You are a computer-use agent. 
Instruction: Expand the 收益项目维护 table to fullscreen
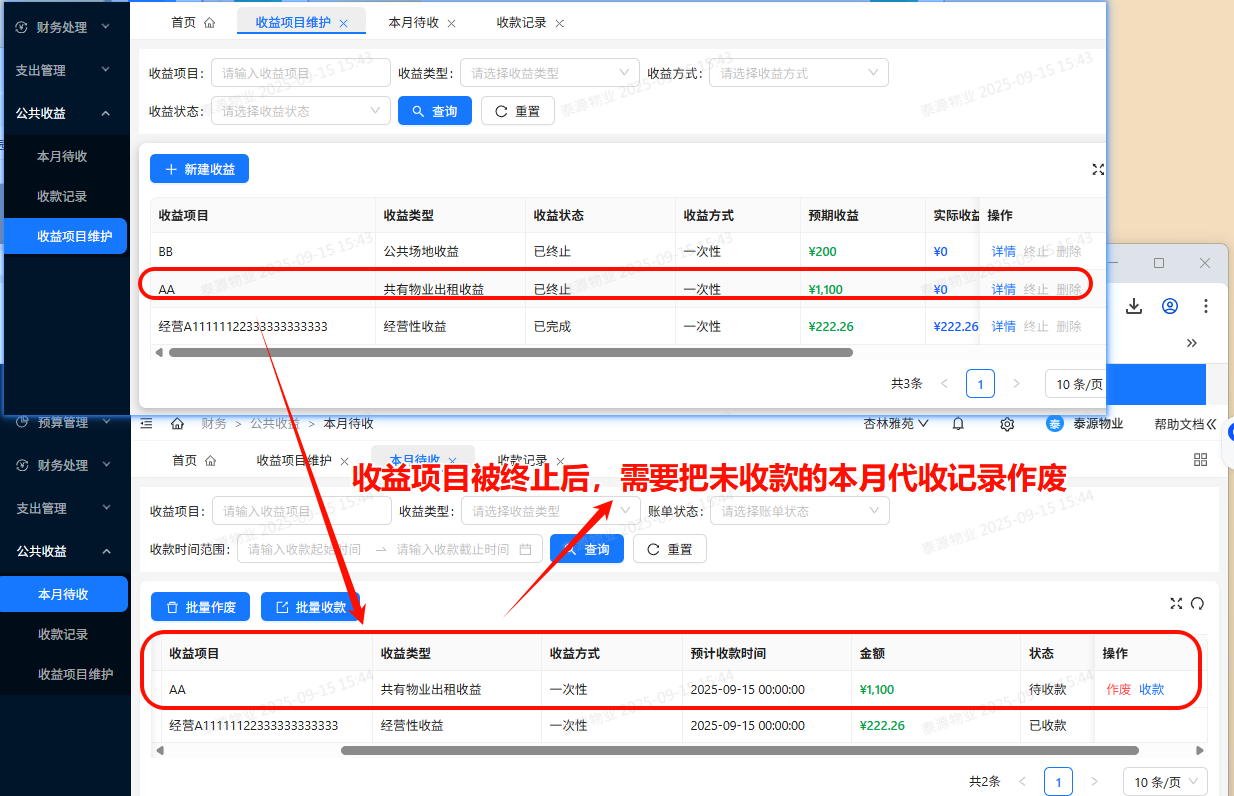[x=1098, y=170]
